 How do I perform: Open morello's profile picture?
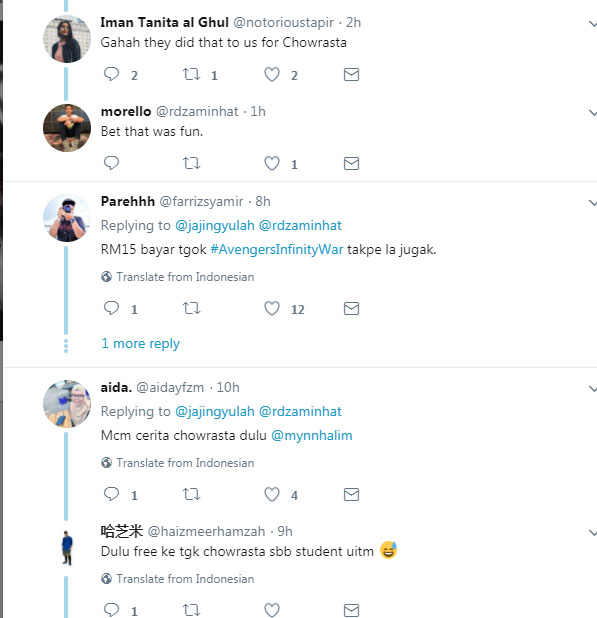click(x=67, y=128)
